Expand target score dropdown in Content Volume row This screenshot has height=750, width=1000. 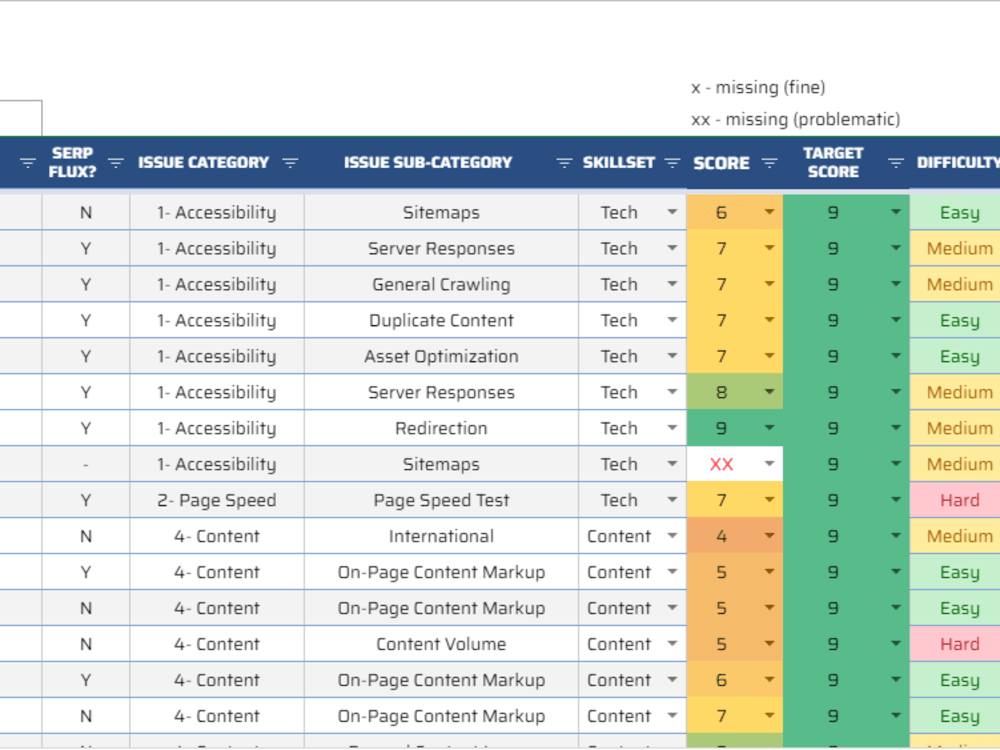(896, 643)
